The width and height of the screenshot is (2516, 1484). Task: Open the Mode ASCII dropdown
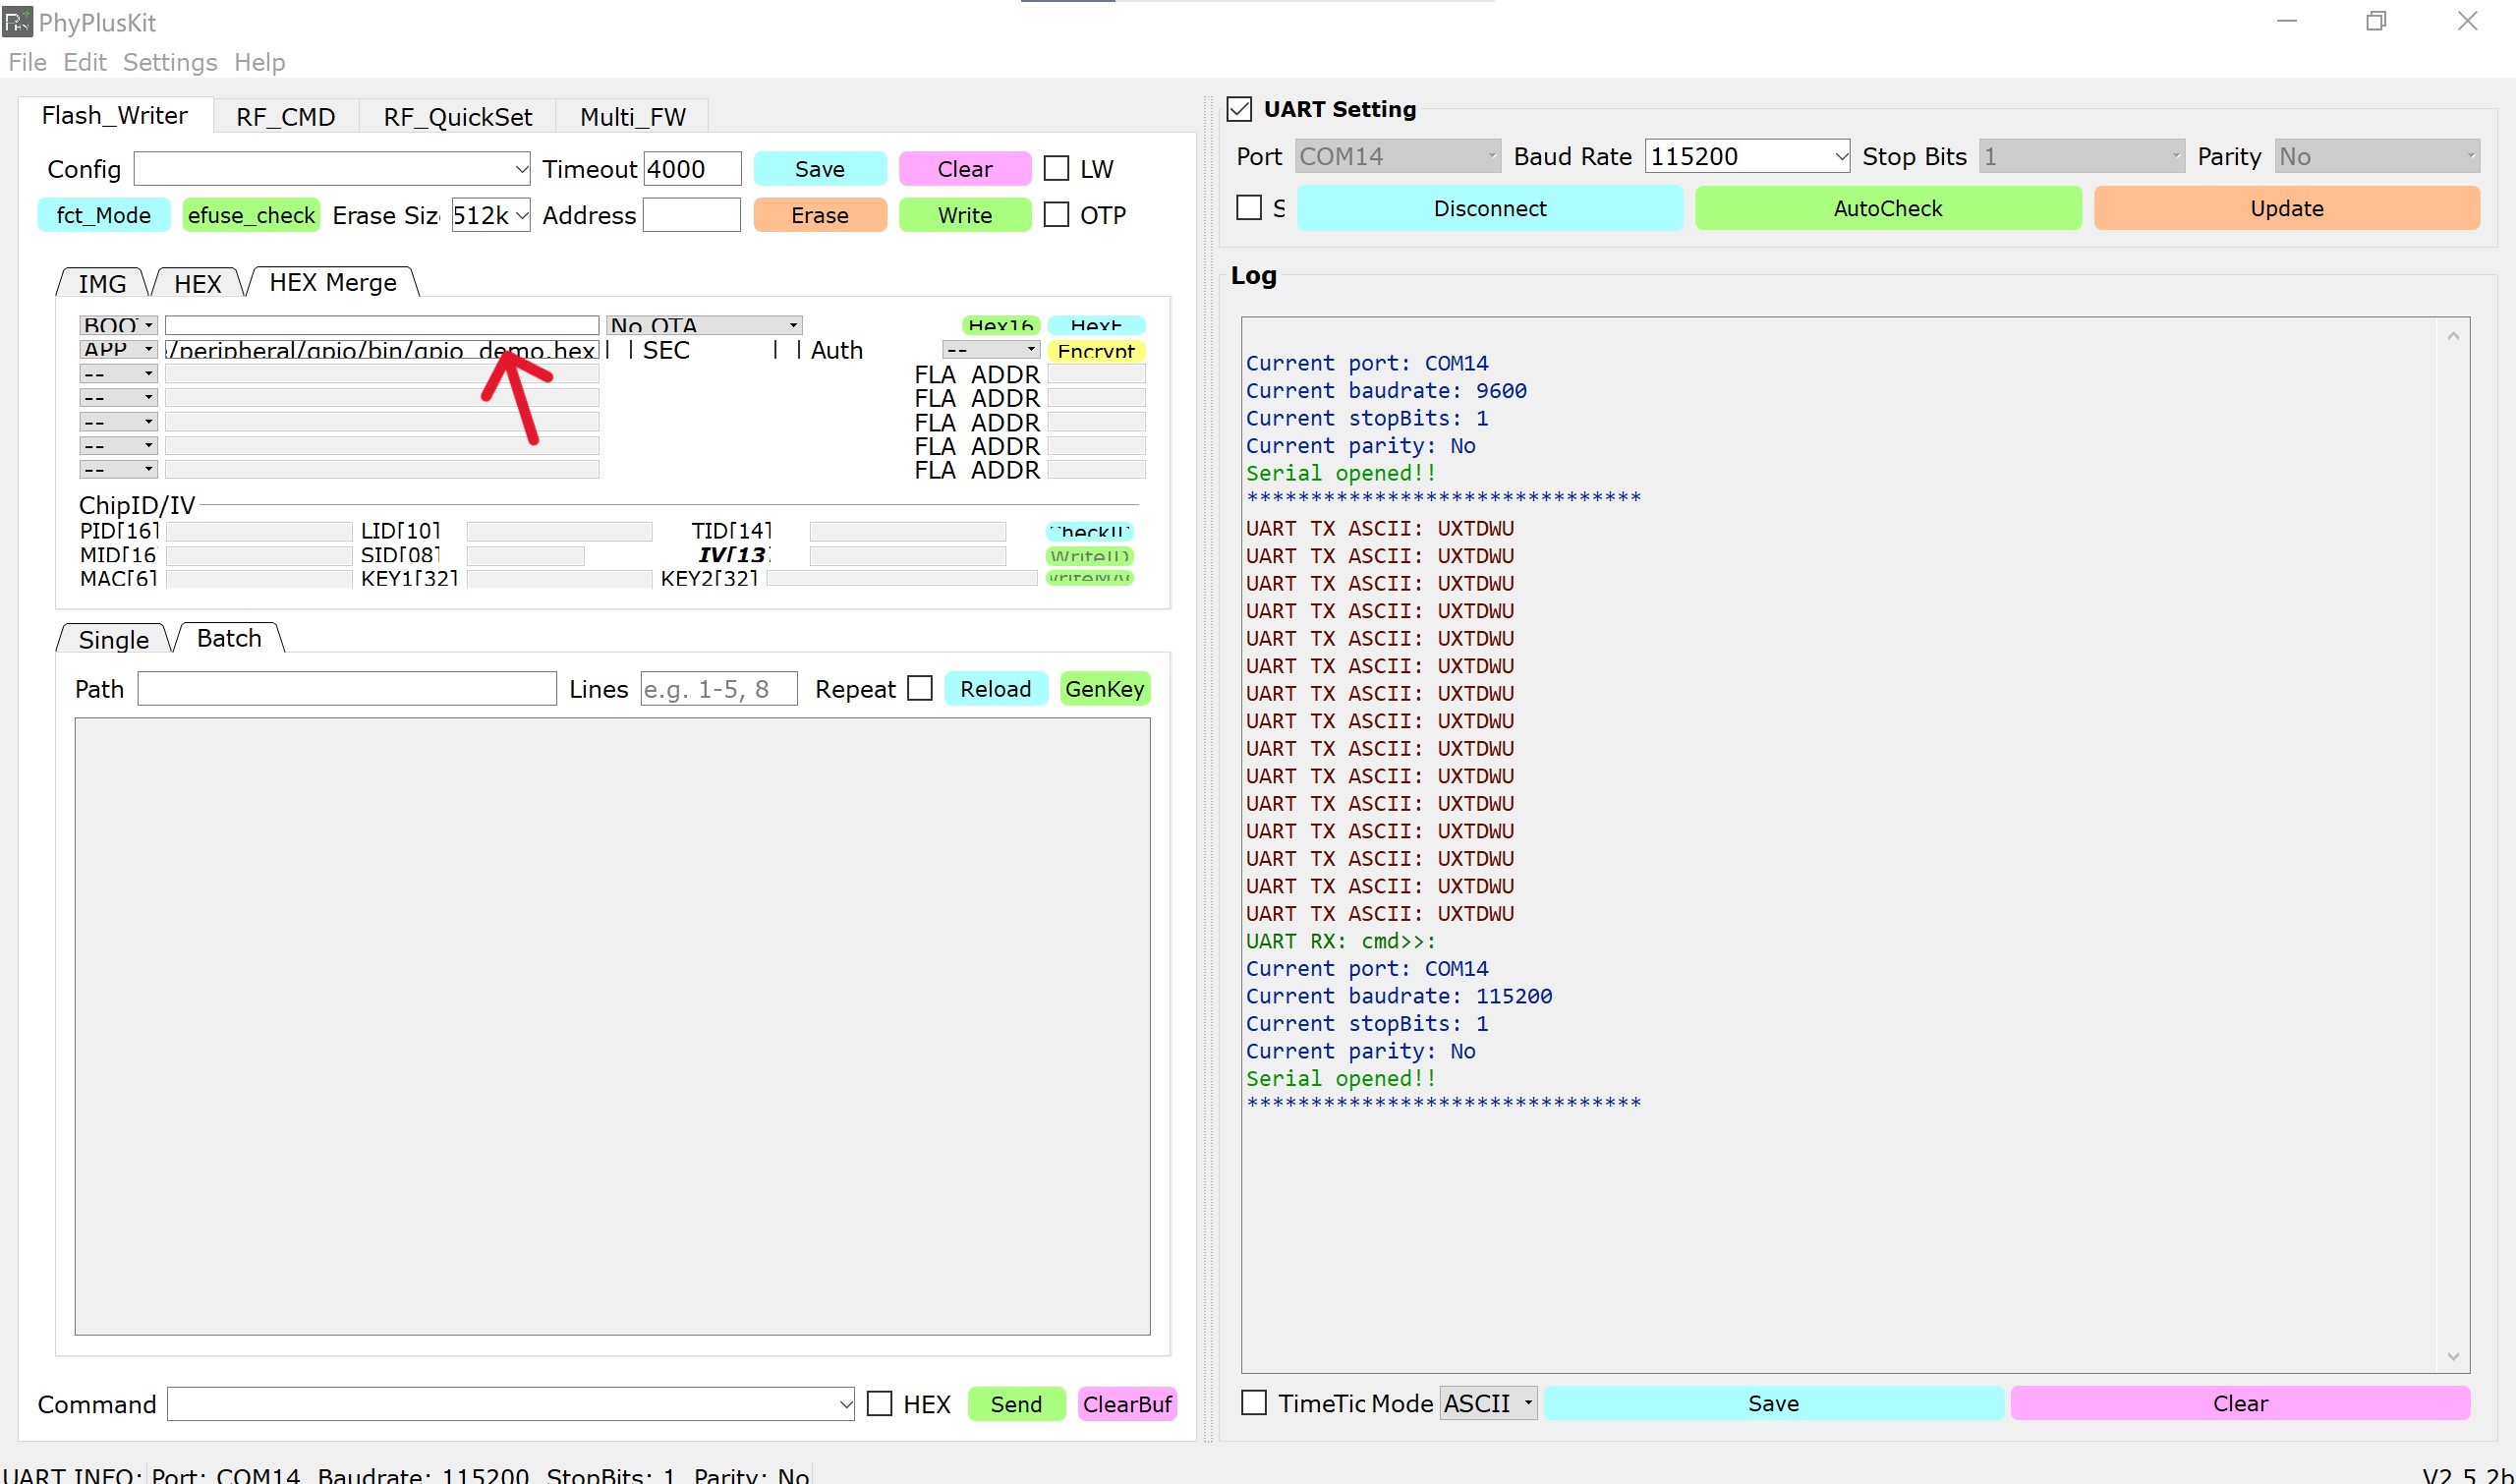[1488, 1403]
